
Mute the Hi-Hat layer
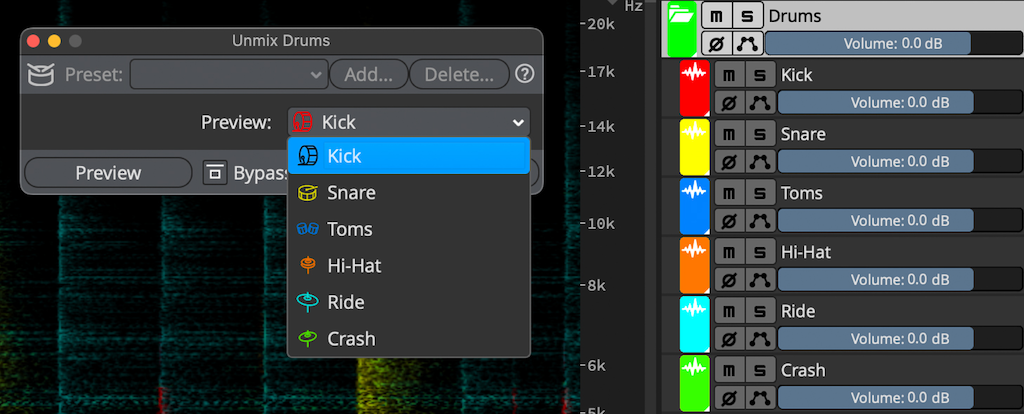(x=729, y=252)
